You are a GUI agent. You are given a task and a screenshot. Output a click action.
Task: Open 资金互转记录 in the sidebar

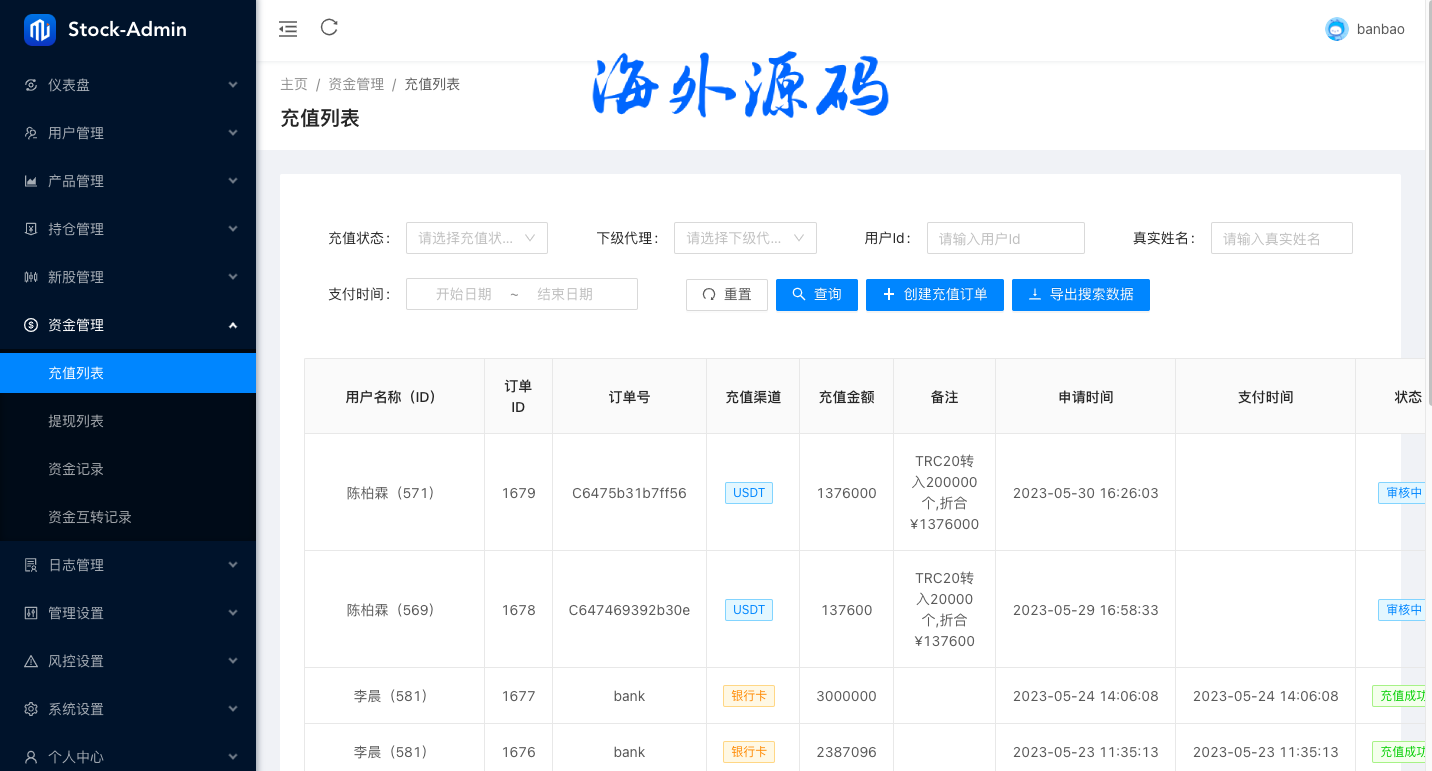[90, 517]
